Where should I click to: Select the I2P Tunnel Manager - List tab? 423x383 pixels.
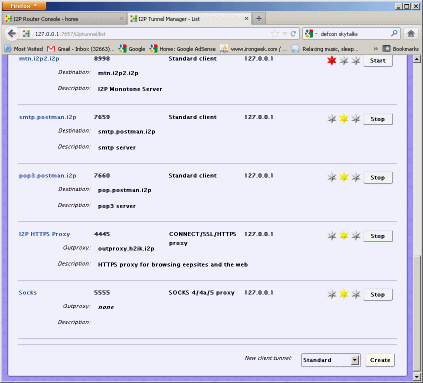pyautogui.click(x=190, y=19)
